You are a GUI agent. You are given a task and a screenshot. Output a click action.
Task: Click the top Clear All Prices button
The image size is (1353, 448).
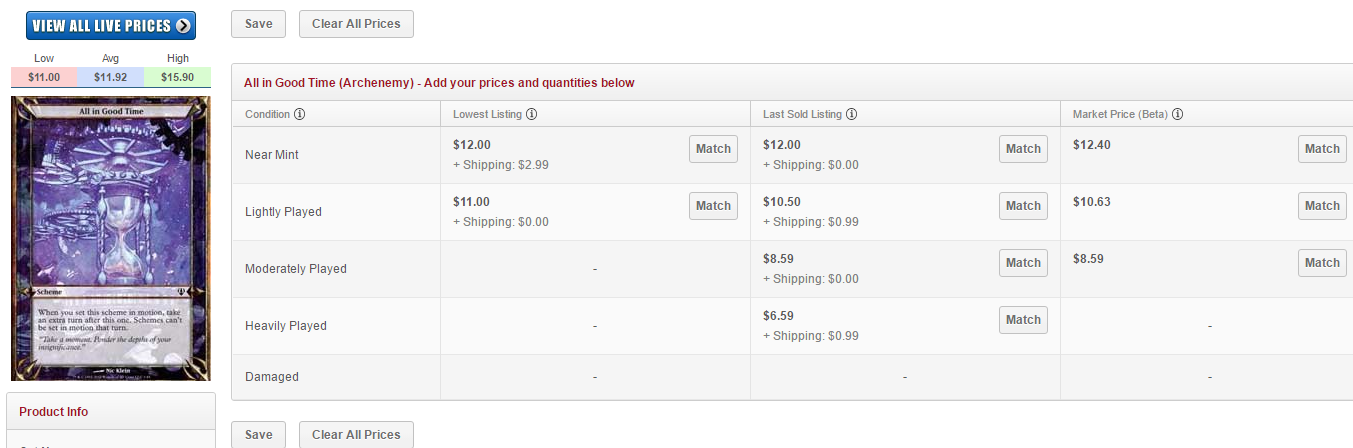coord(356,24)
